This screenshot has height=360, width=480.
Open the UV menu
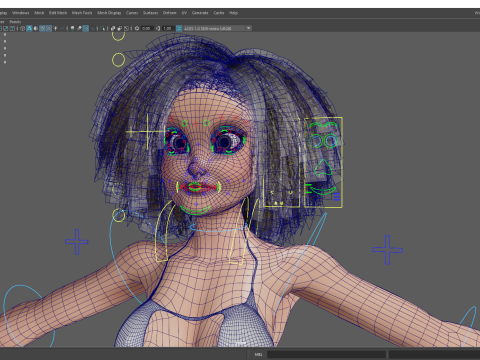[184, 13]
